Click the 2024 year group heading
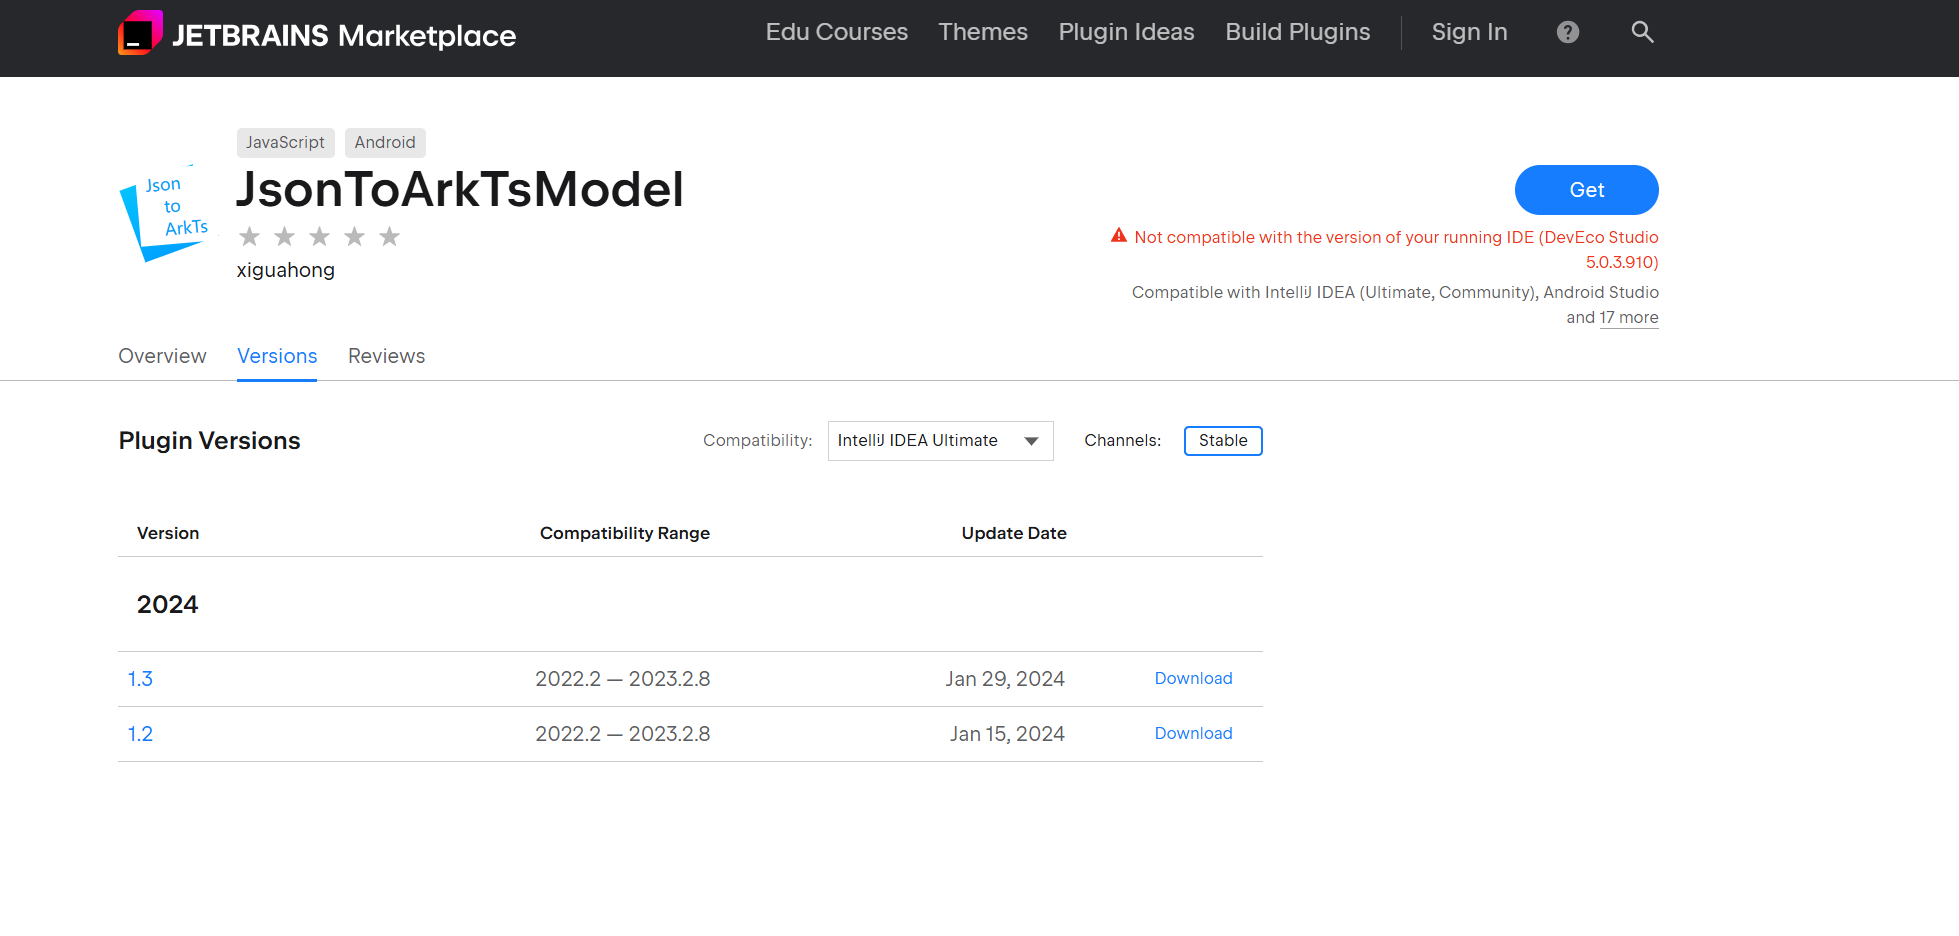Image resolution: width=1959 pixels, height=936 pixels. 167,604
